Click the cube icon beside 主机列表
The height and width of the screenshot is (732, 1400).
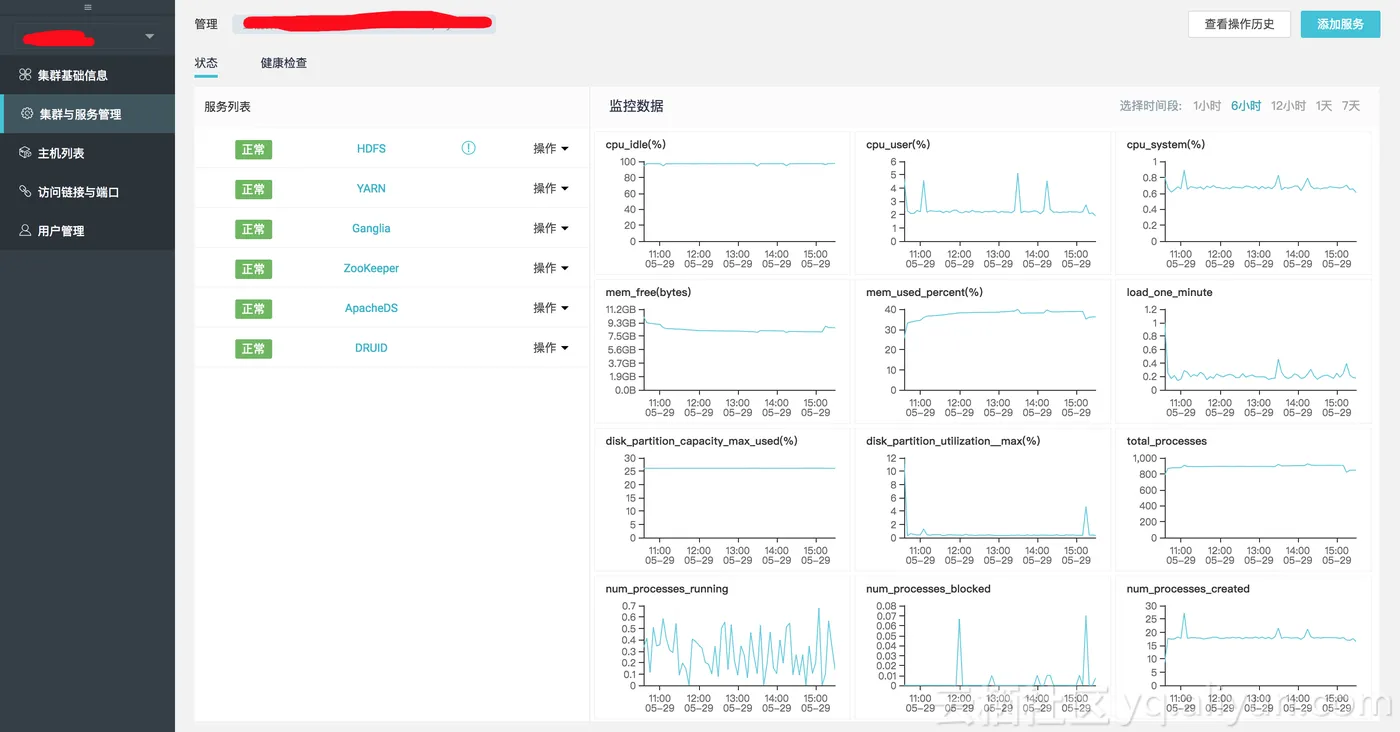pyautogui.click(x=26, y=153)
